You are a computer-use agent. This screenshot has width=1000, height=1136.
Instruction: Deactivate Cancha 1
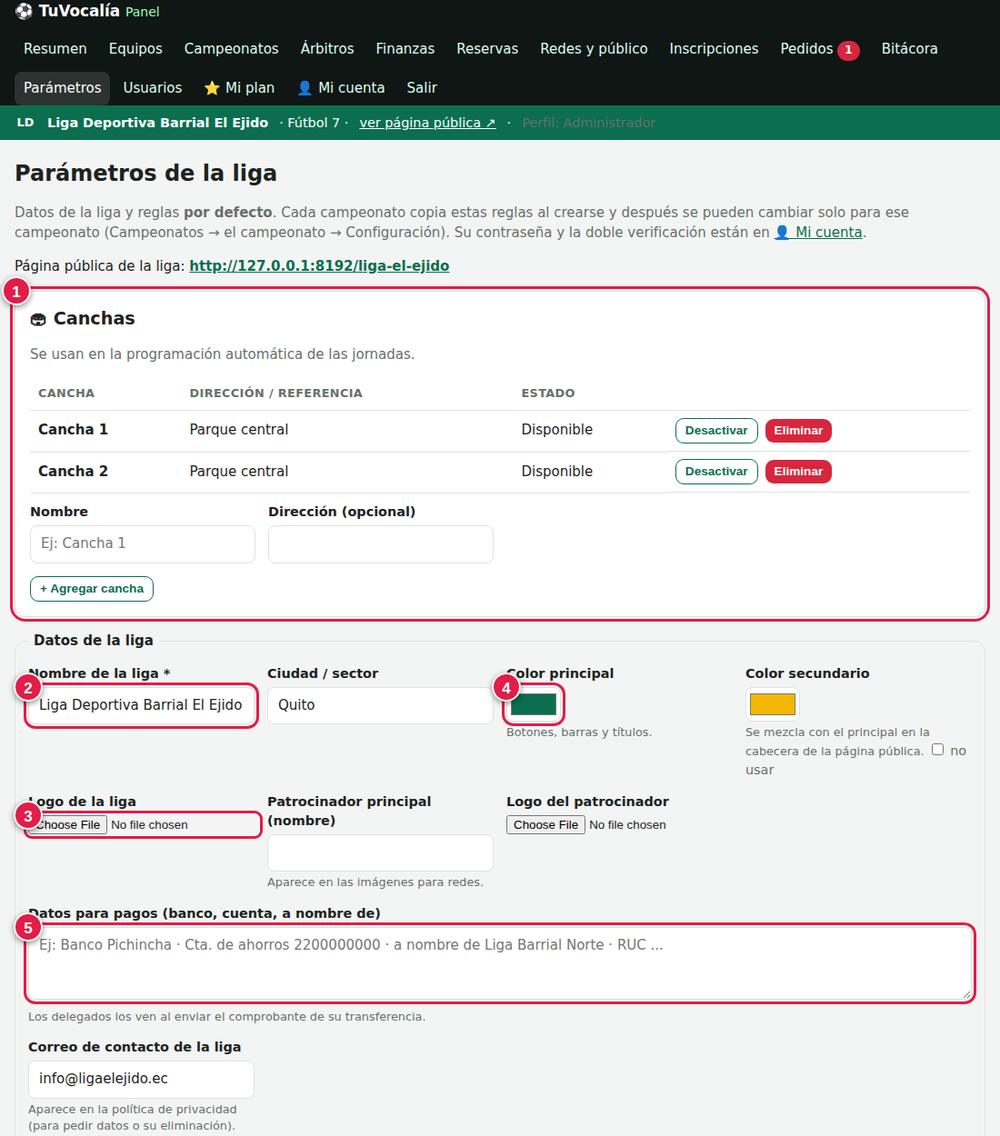716,430
